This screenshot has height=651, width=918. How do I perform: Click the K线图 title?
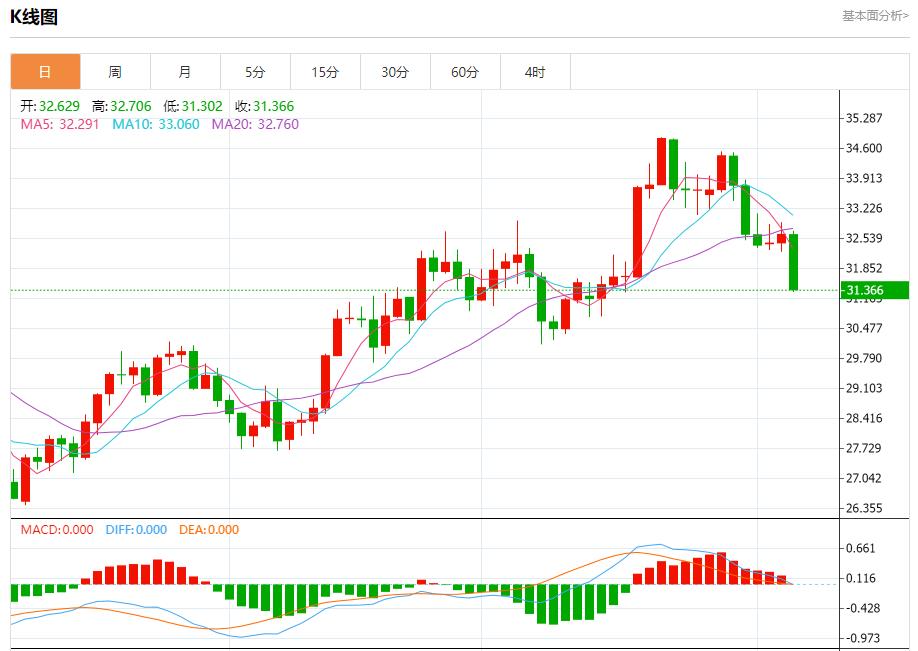click(x=34, y=17)
